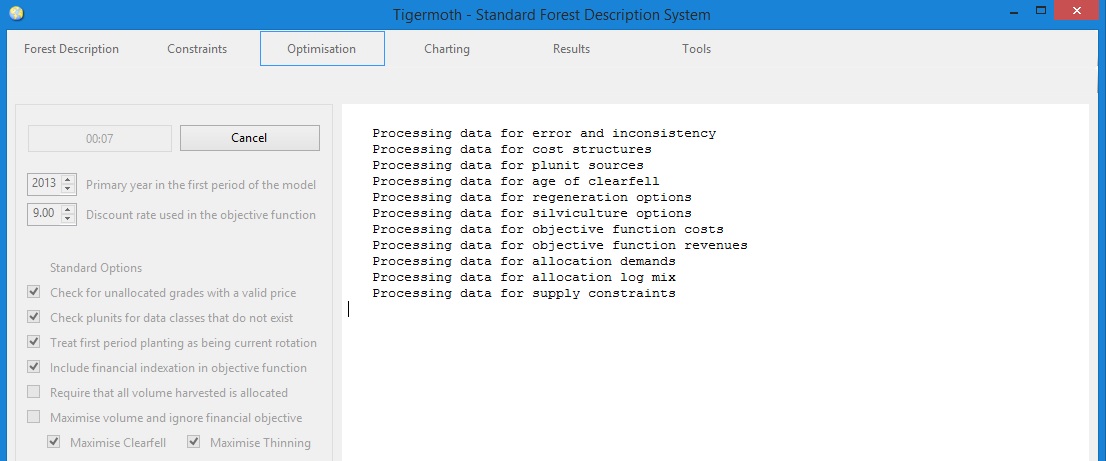Decrease the discount rate spinner

(68, 219)
